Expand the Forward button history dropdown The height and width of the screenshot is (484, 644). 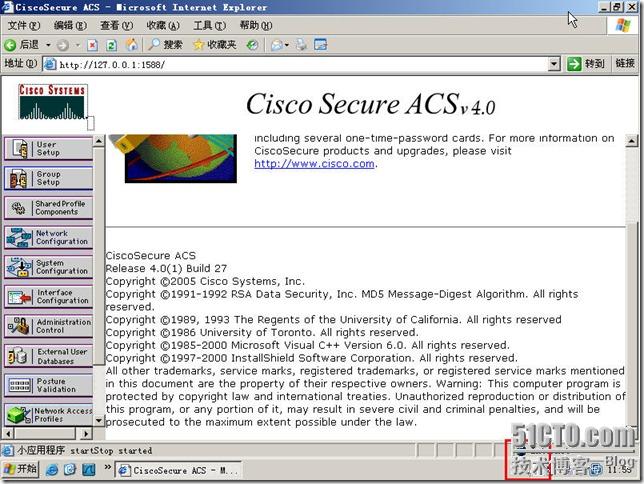tap(77, 45)
